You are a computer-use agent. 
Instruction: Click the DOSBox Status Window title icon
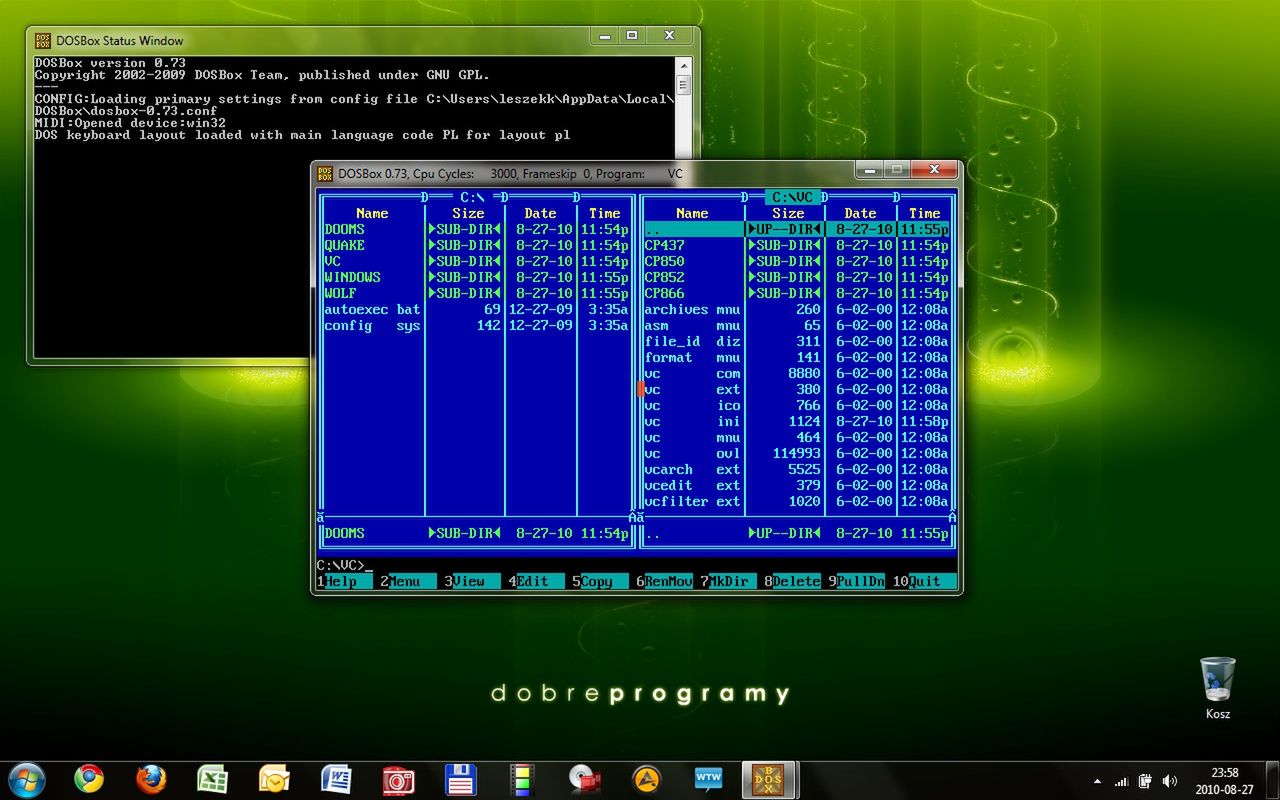(43, 41)
